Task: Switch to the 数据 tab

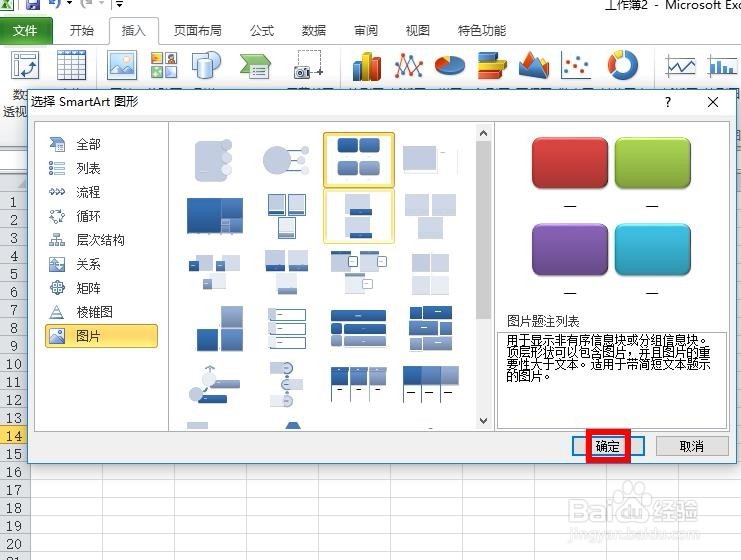Action: pyautogui.click(x=314, y=31)
